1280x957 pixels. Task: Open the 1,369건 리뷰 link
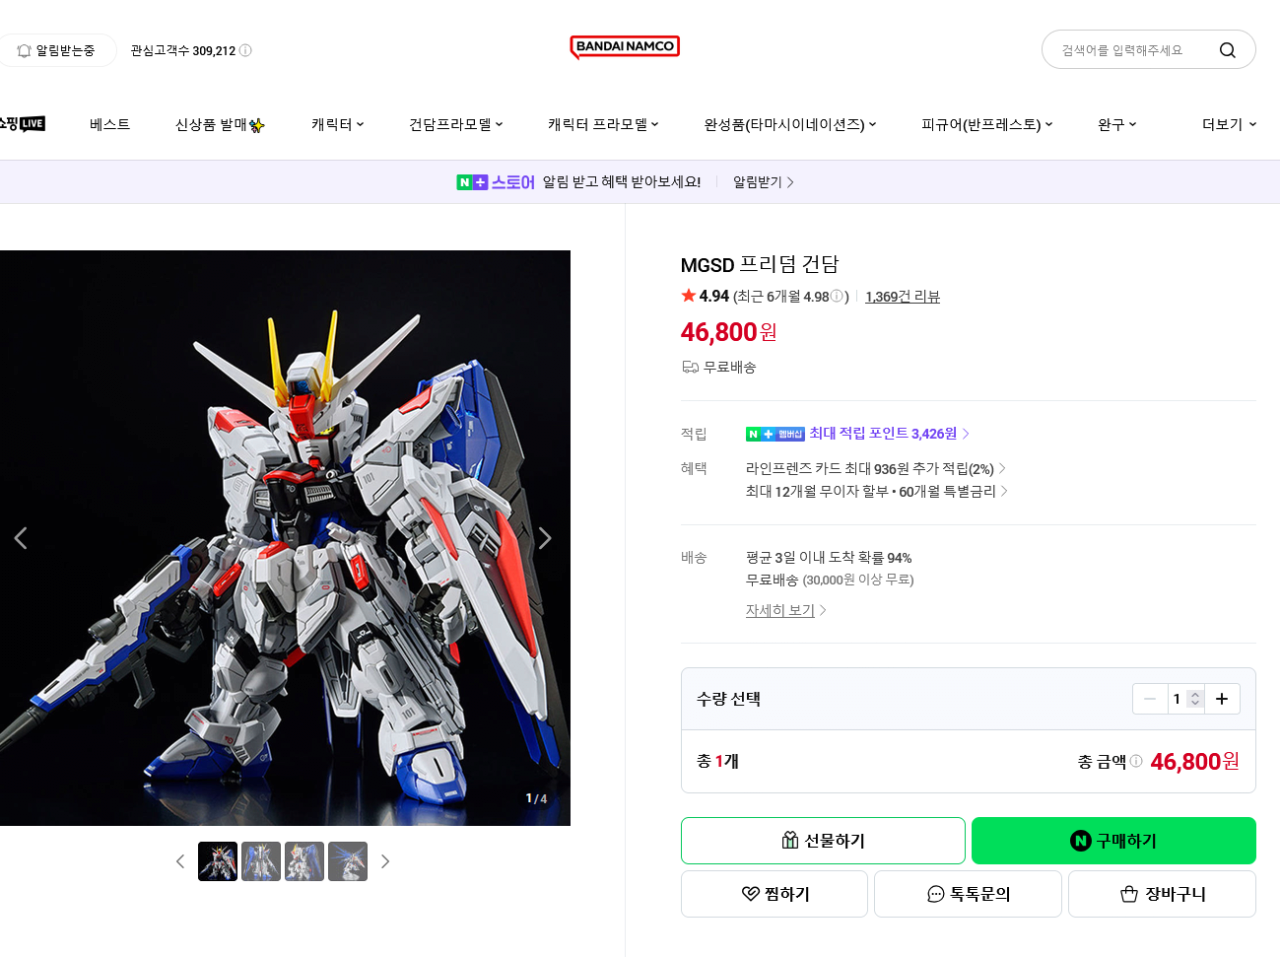[902, 297]
